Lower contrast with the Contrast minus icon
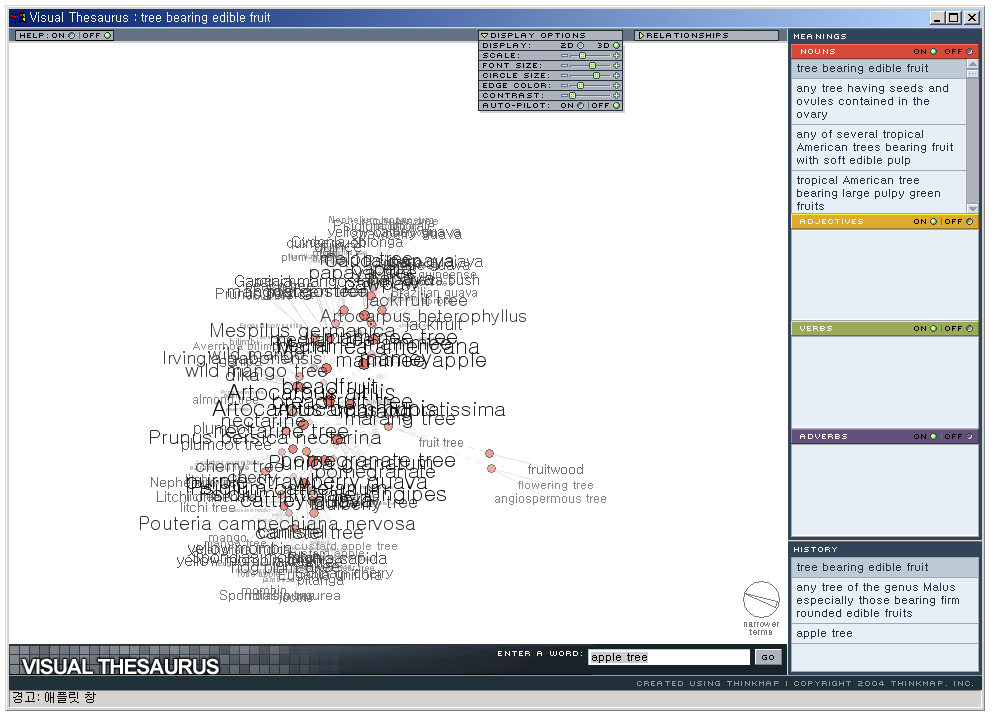994x722 pixels. click(x=564, y=96)
